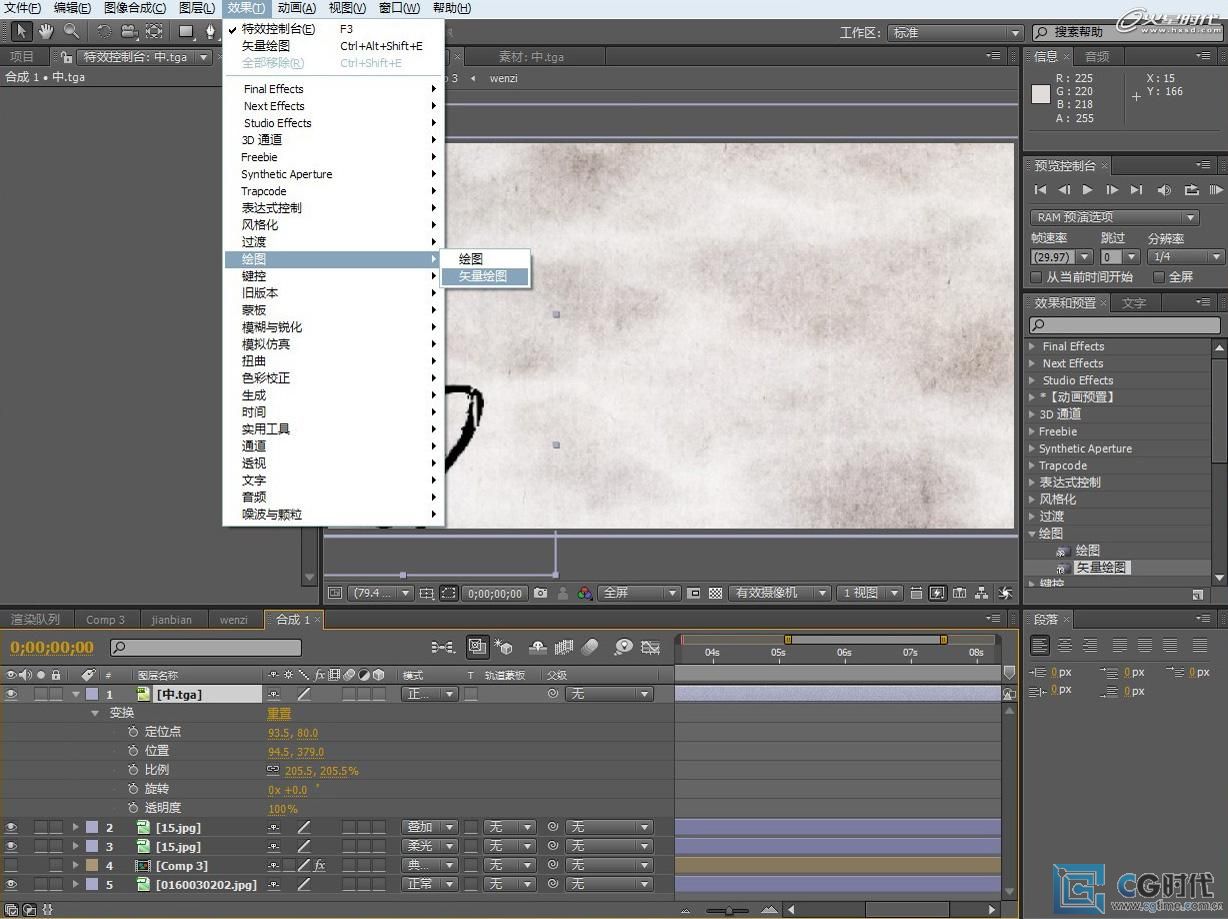Switch to the 文字 panel tab
The image size is (1228, 919).
pos(1134,303)
